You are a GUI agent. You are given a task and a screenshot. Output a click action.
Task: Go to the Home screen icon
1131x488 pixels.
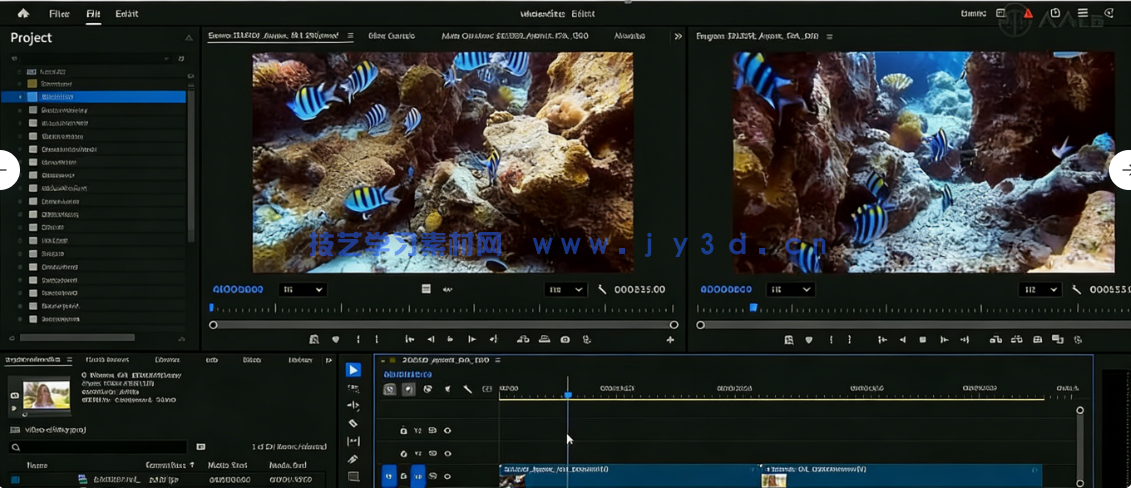coord(23,13)
